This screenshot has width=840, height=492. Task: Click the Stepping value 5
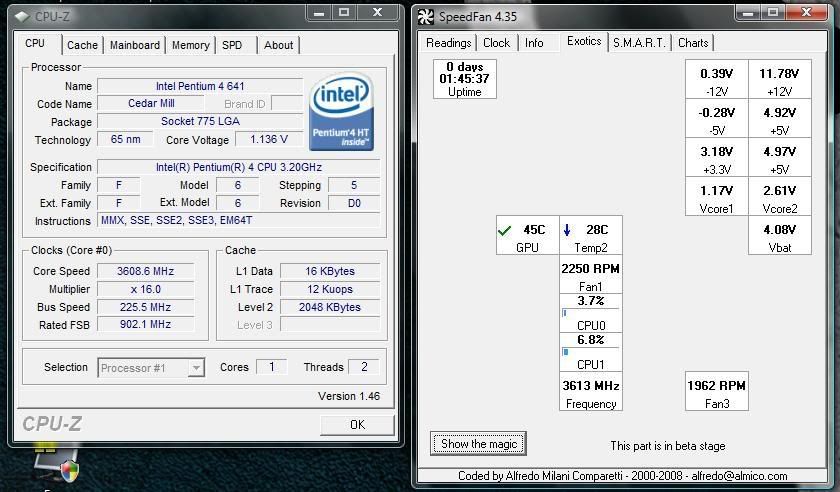[354, 185]
